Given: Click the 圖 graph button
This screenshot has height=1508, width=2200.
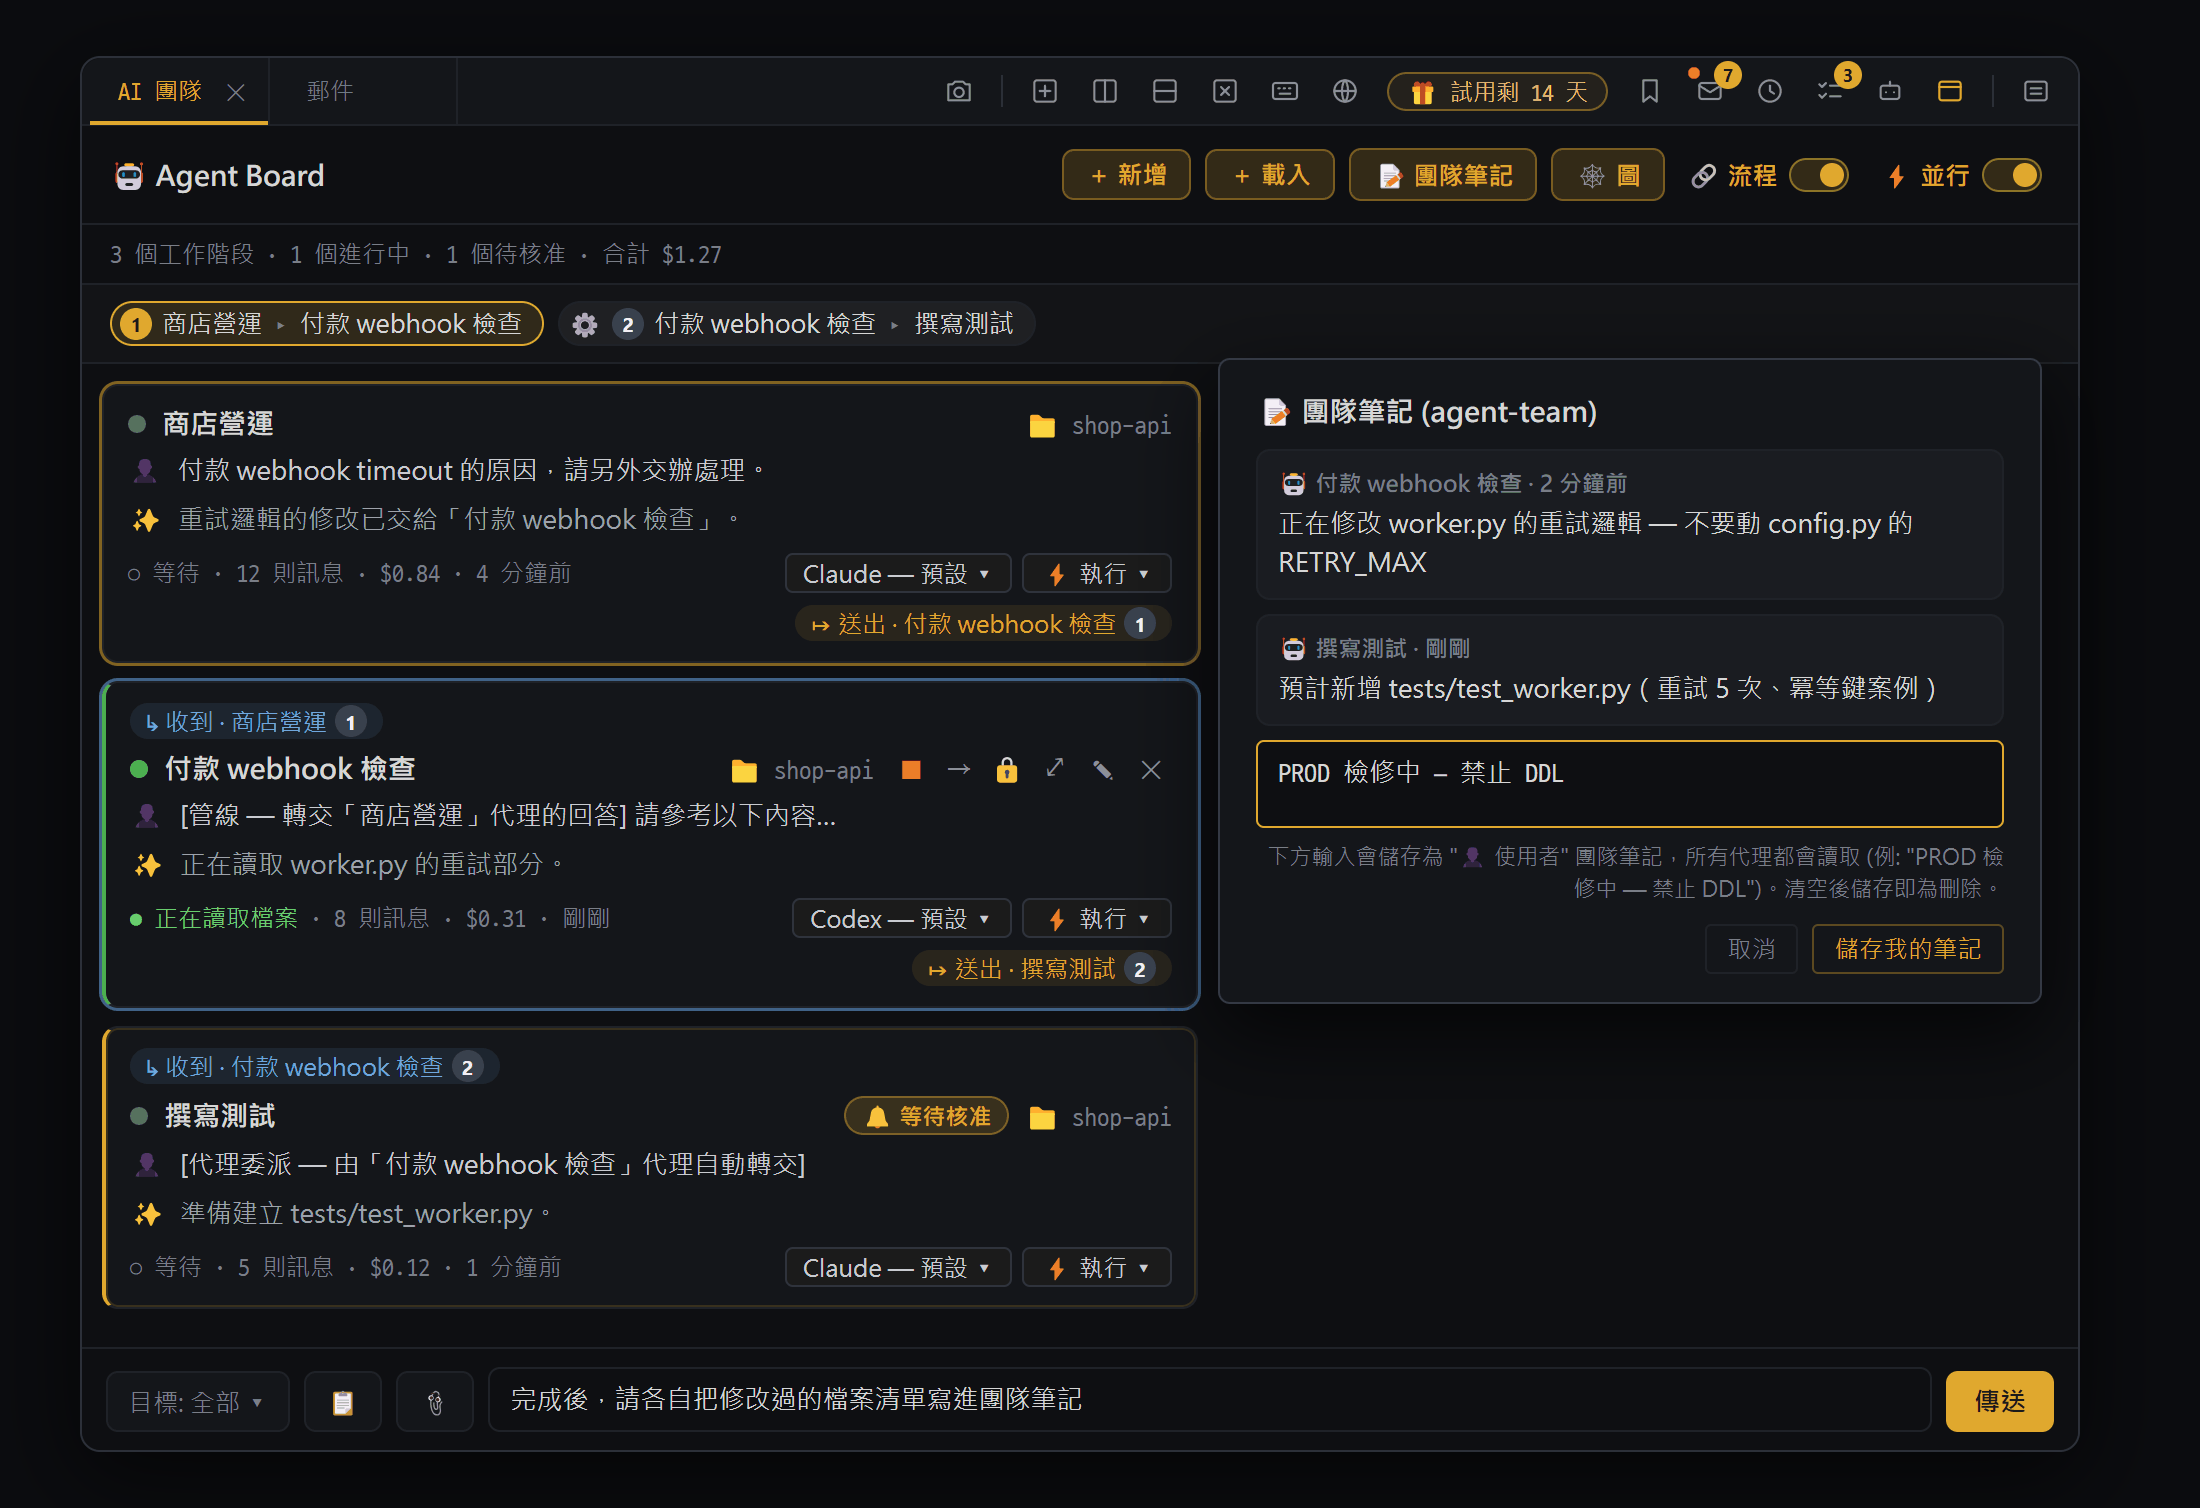Looking at the screenshot, I should coord(1608,176).
